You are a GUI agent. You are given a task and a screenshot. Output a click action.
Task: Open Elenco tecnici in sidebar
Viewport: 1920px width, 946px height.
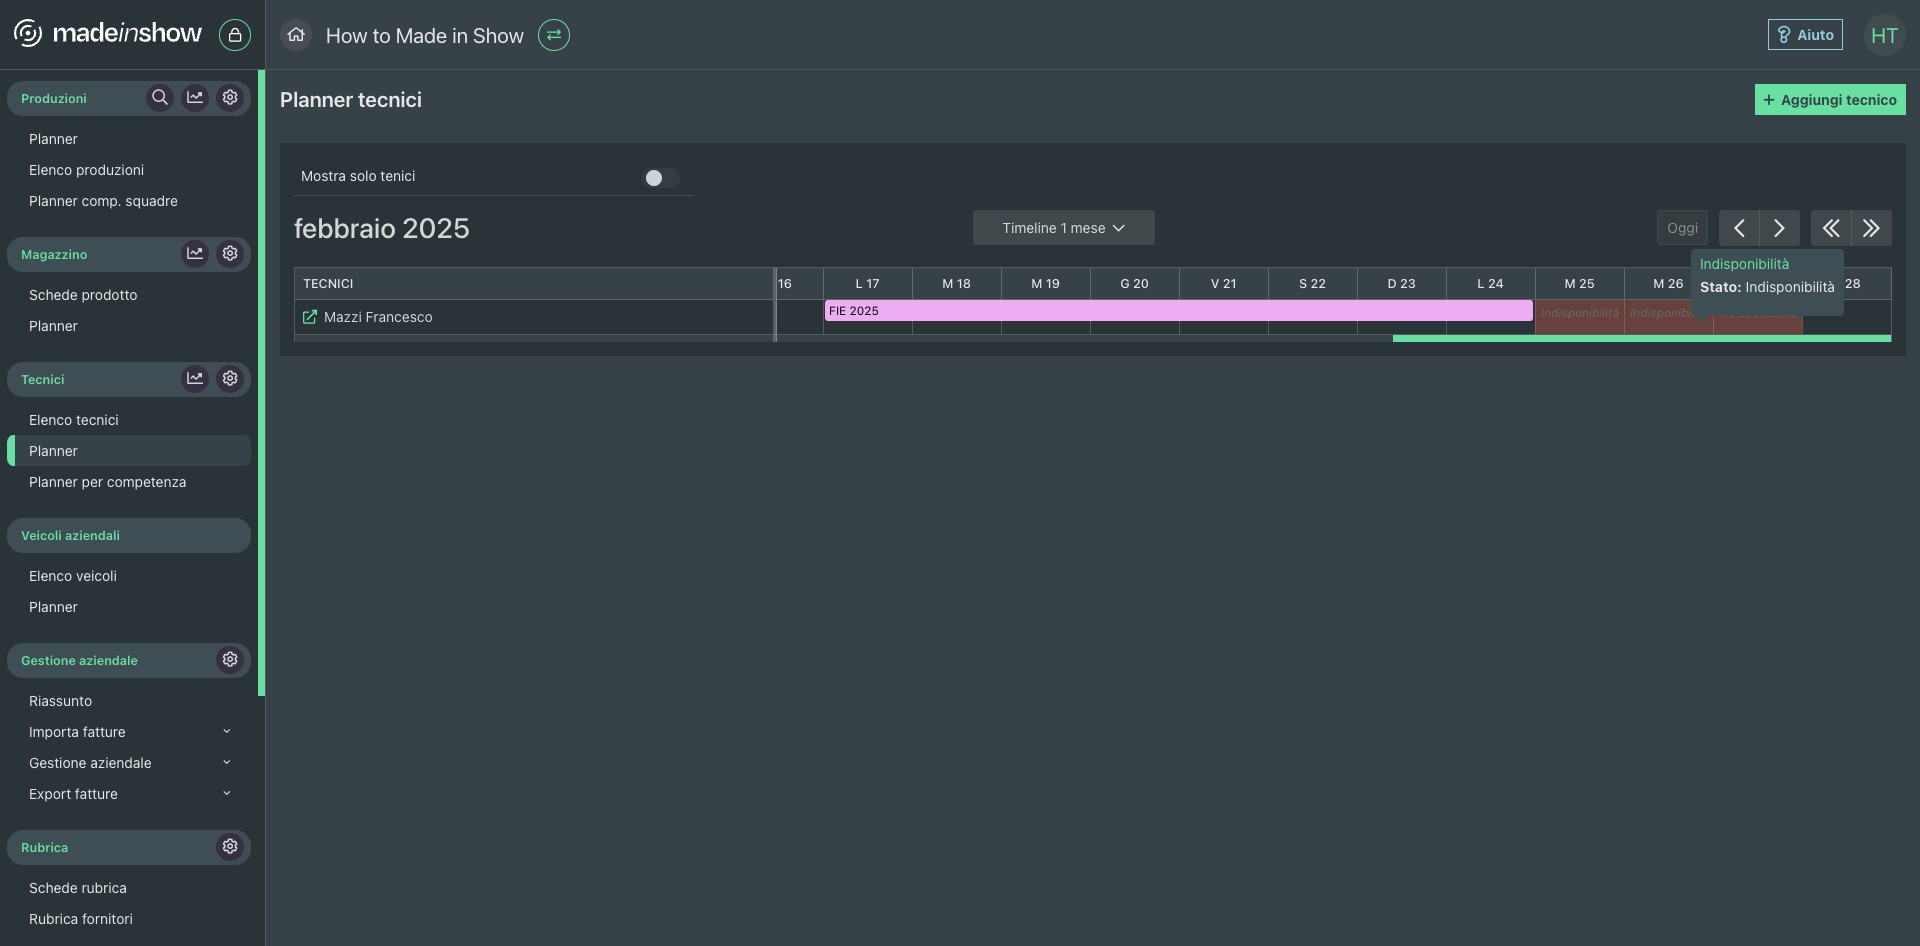[74, 420]
